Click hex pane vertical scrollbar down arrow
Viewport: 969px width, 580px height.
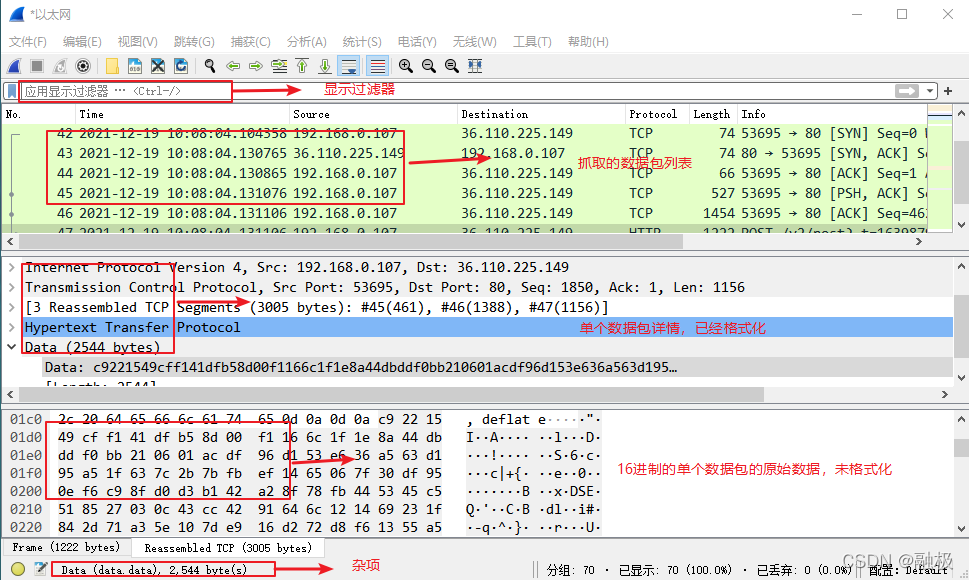[961, 529]
